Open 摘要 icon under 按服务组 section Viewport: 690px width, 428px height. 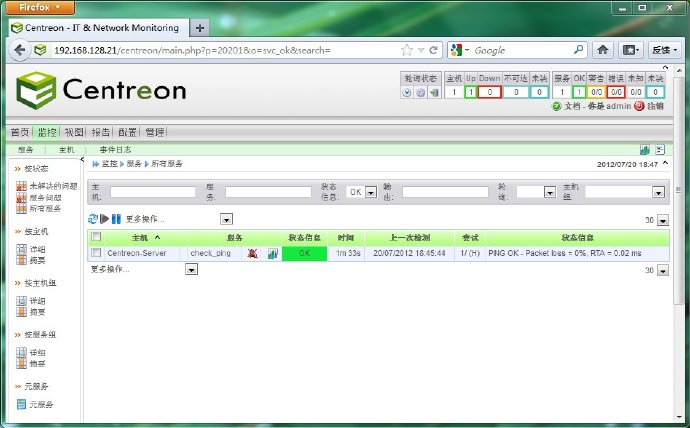[21, 363]
